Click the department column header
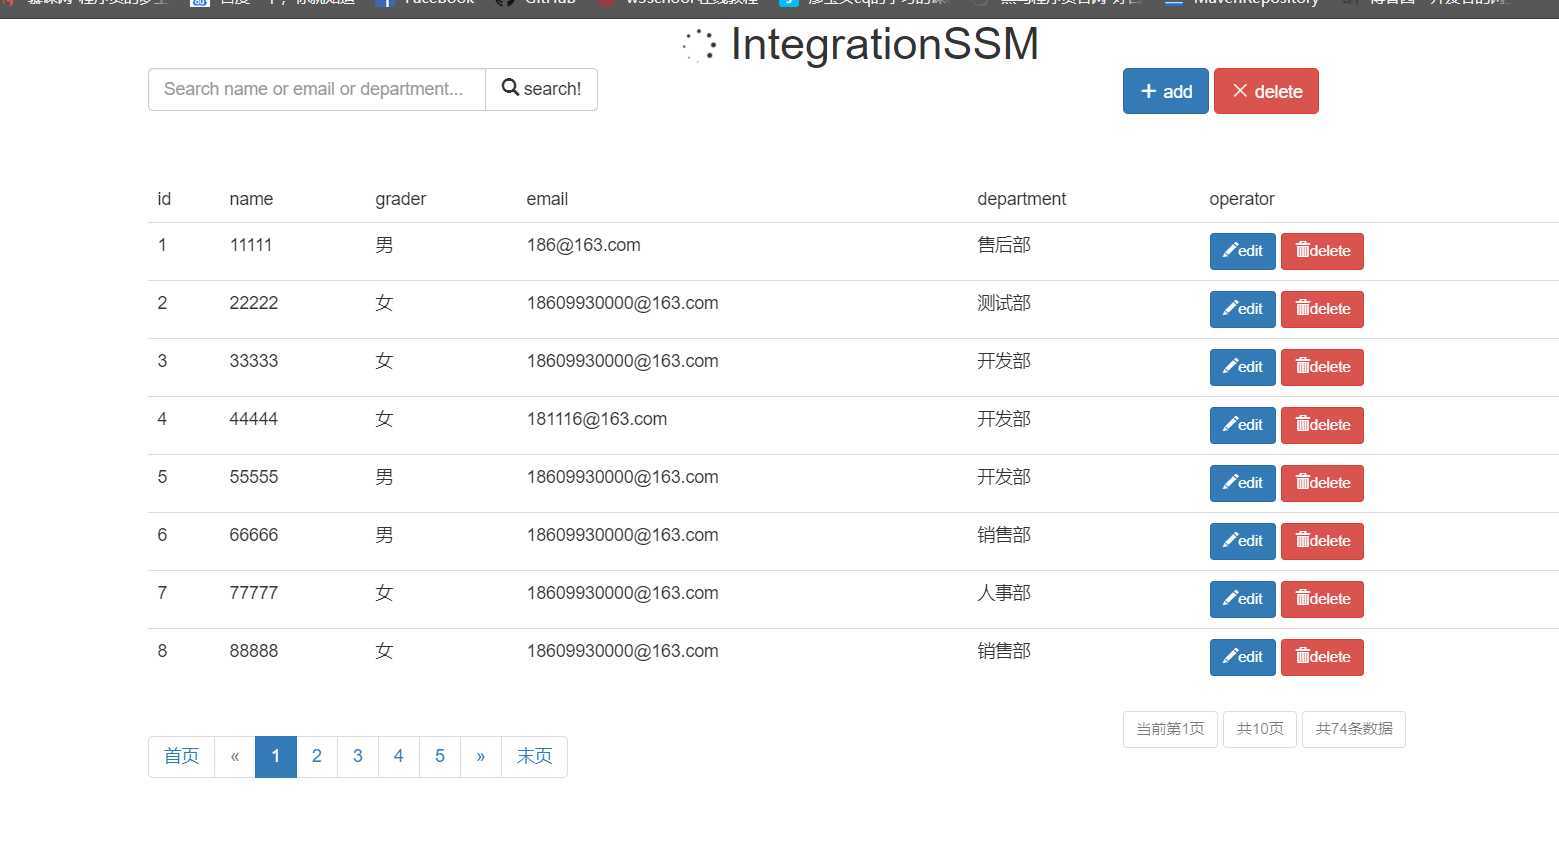Viewport: 1559px width, 855px height. point(1021,199)
